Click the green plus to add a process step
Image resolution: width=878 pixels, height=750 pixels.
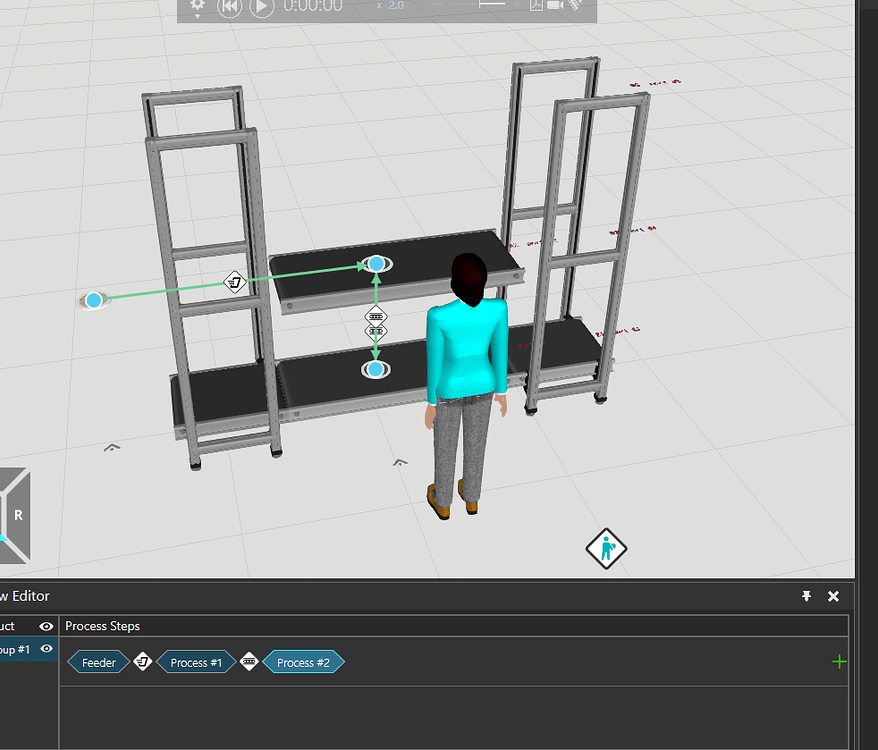(x=838, y=661)
